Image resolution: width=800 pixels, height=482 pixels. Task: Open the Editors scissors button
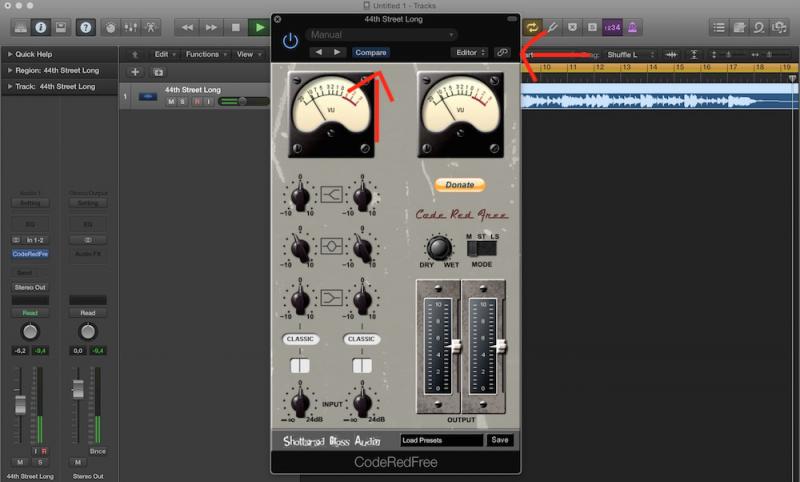tap(151, 27)
